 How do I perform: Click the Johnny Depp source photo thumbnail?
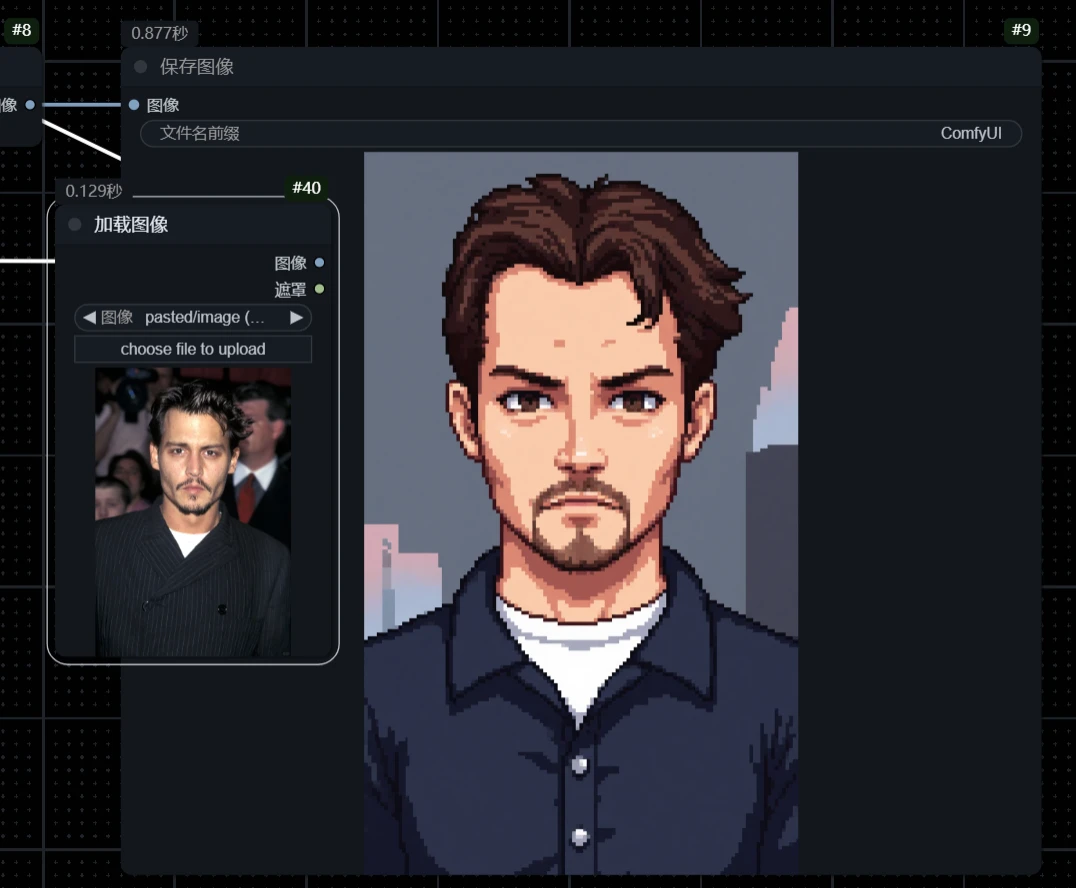point(193,511)
